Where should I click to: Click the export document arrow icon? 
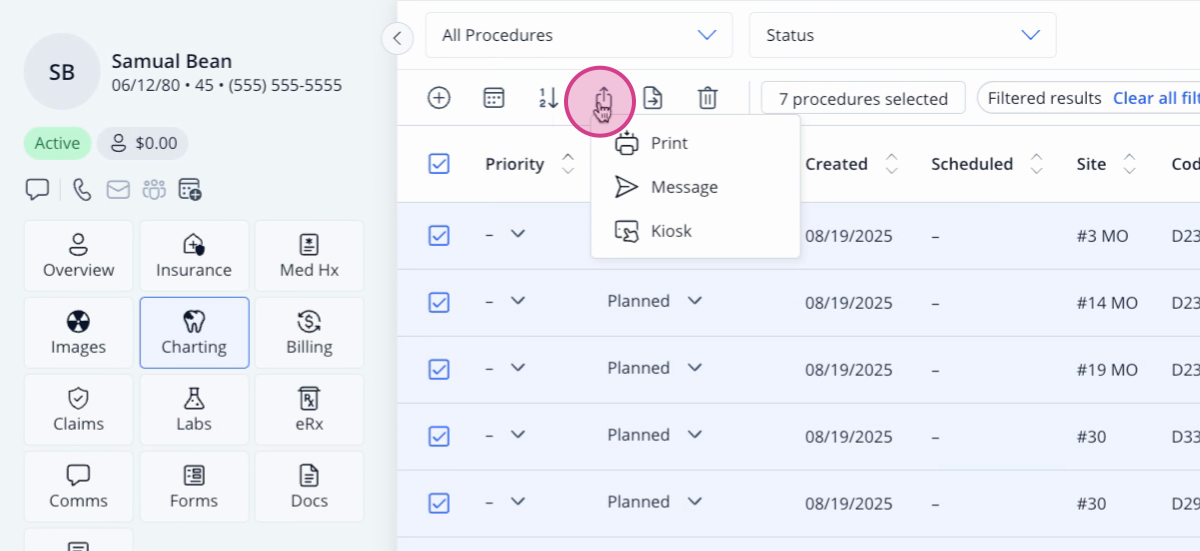pyautogui.click(x=653, y=98)
